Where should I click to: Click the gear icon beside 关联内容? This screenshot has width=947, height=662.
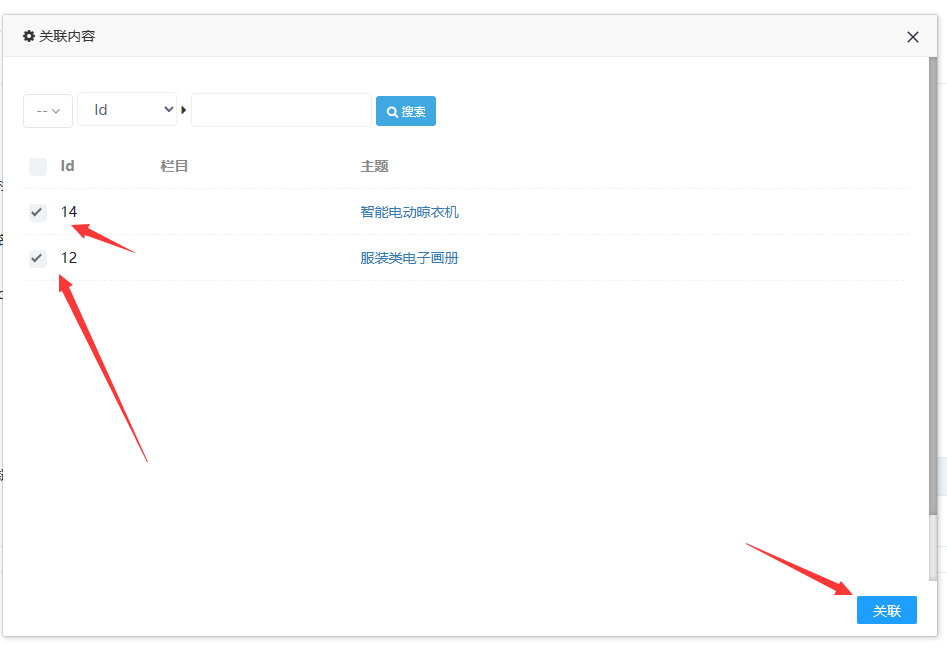[28, 36]
